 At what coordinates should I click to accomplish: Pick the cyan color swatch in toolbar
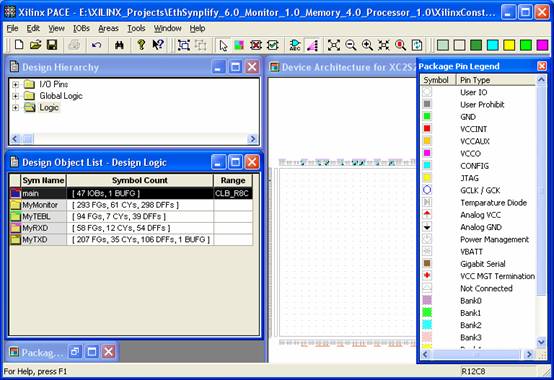[493, 45]
